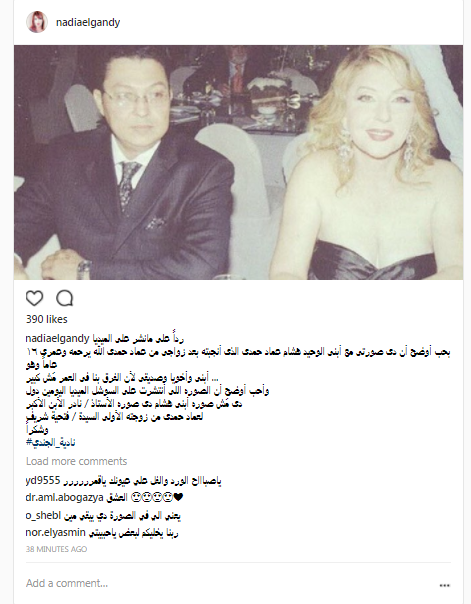Click the Arabic hashtag in the caption

[x=50, y=443]
